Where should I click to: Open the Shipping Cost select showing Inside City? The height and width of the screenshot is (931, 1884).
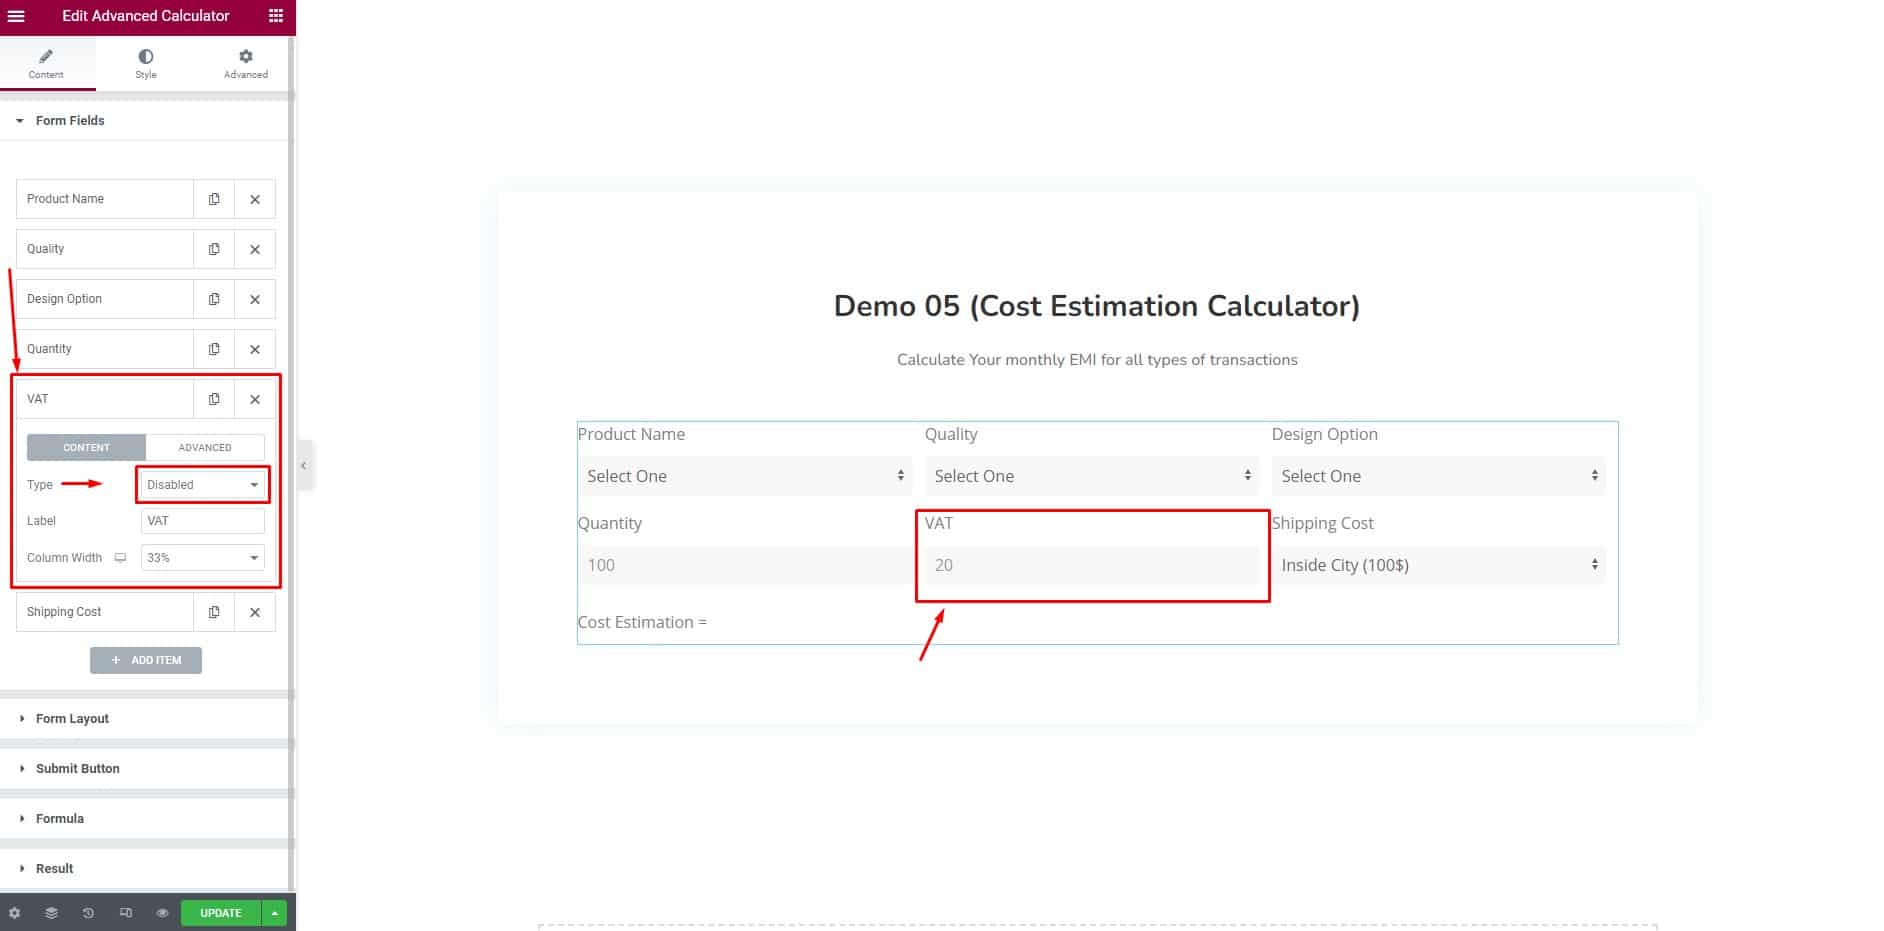click(1438, 565)
